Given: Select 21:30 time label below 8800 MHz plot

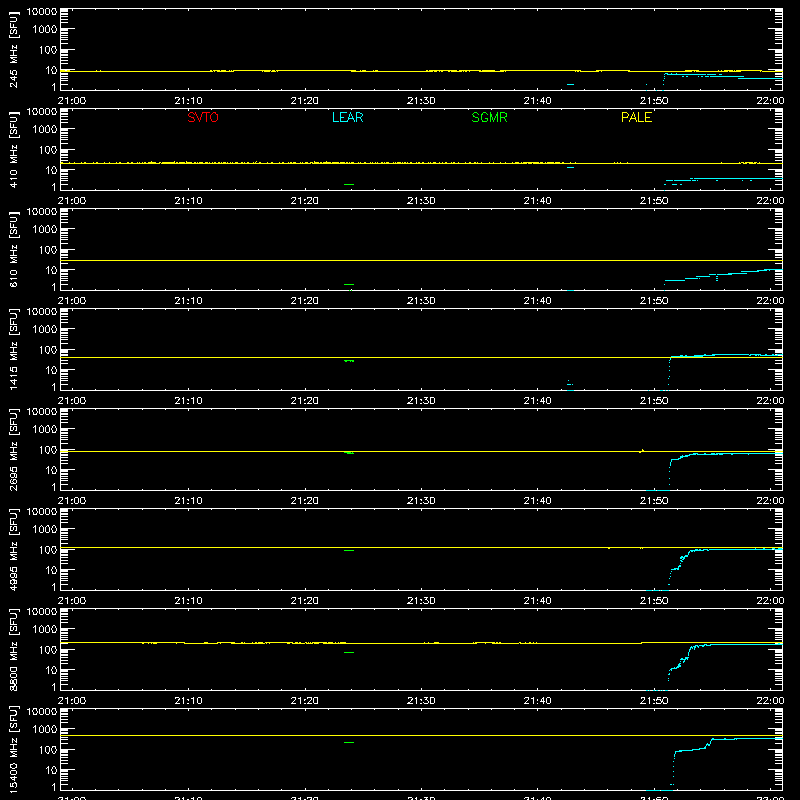Looking at the screenshot, I should coord(421,701).
